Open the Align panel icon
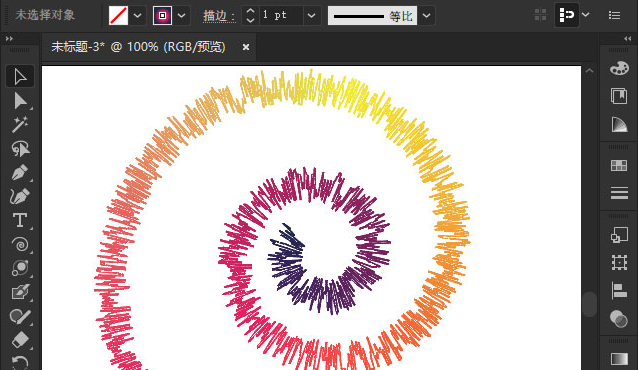Image resolution: width=638 pixels, height=370 pixels. pos(619,291)
